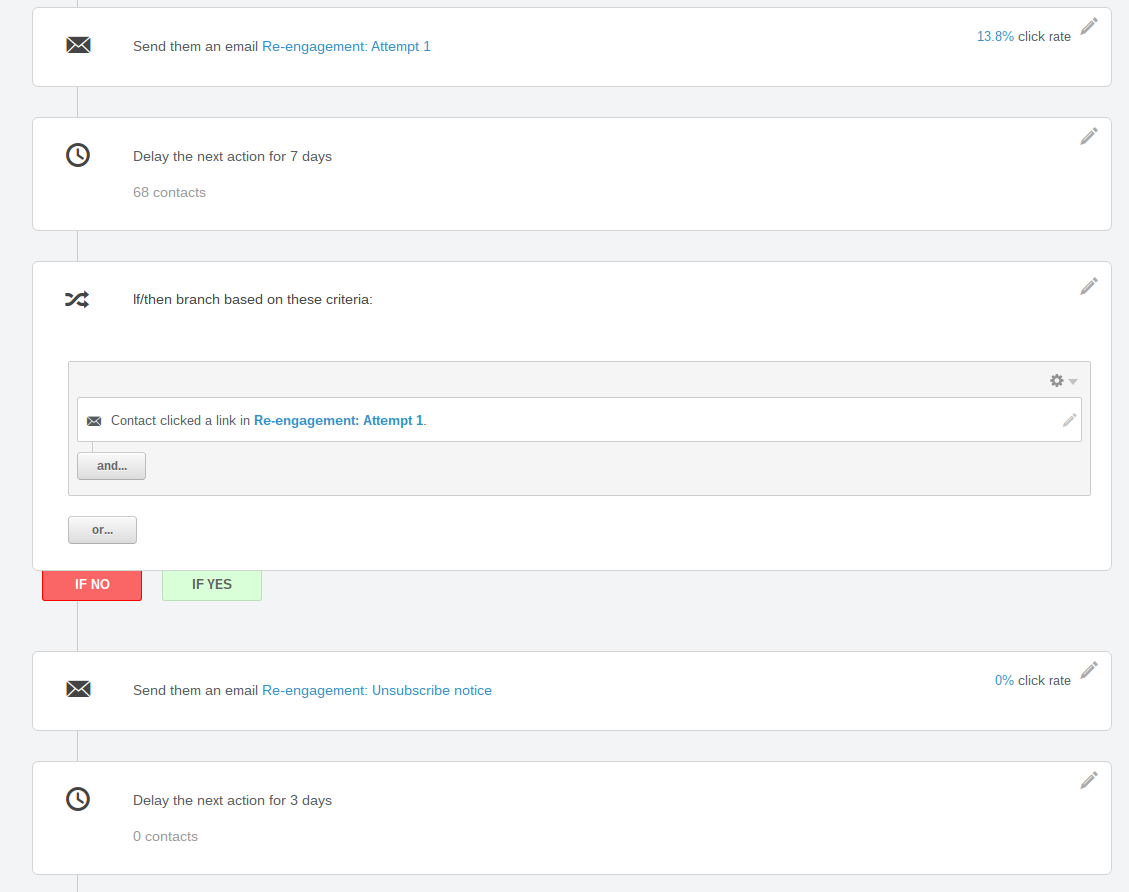Click the envelope icon beside the clicked-link condition
This screenshot has width=1129, height=892.
pyautogui.click(x=94, y=420)
